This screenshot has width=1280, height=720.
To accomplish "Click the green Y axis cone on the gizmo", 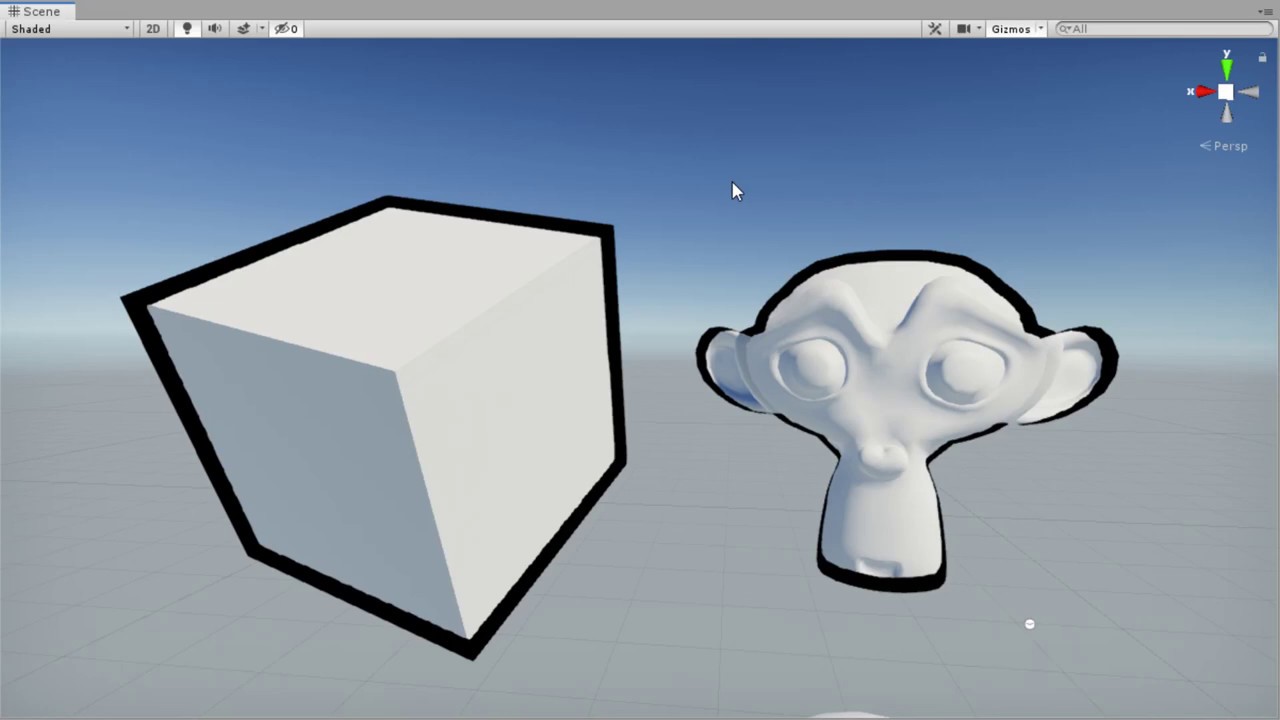I will pyautogui.click(x=1226, y=68).
